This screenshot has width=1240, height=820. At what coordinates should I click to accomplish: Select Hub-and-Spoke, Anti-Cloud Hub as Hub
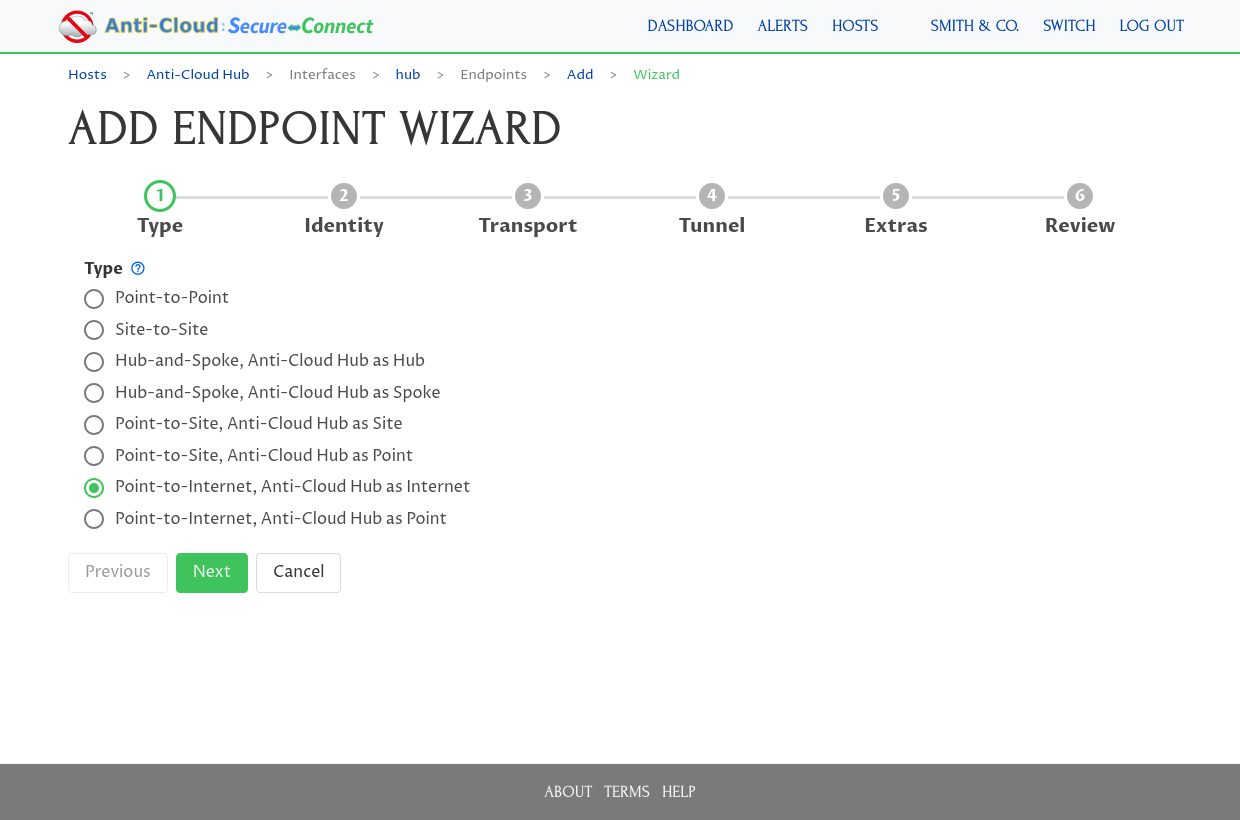tap(94, 362)
